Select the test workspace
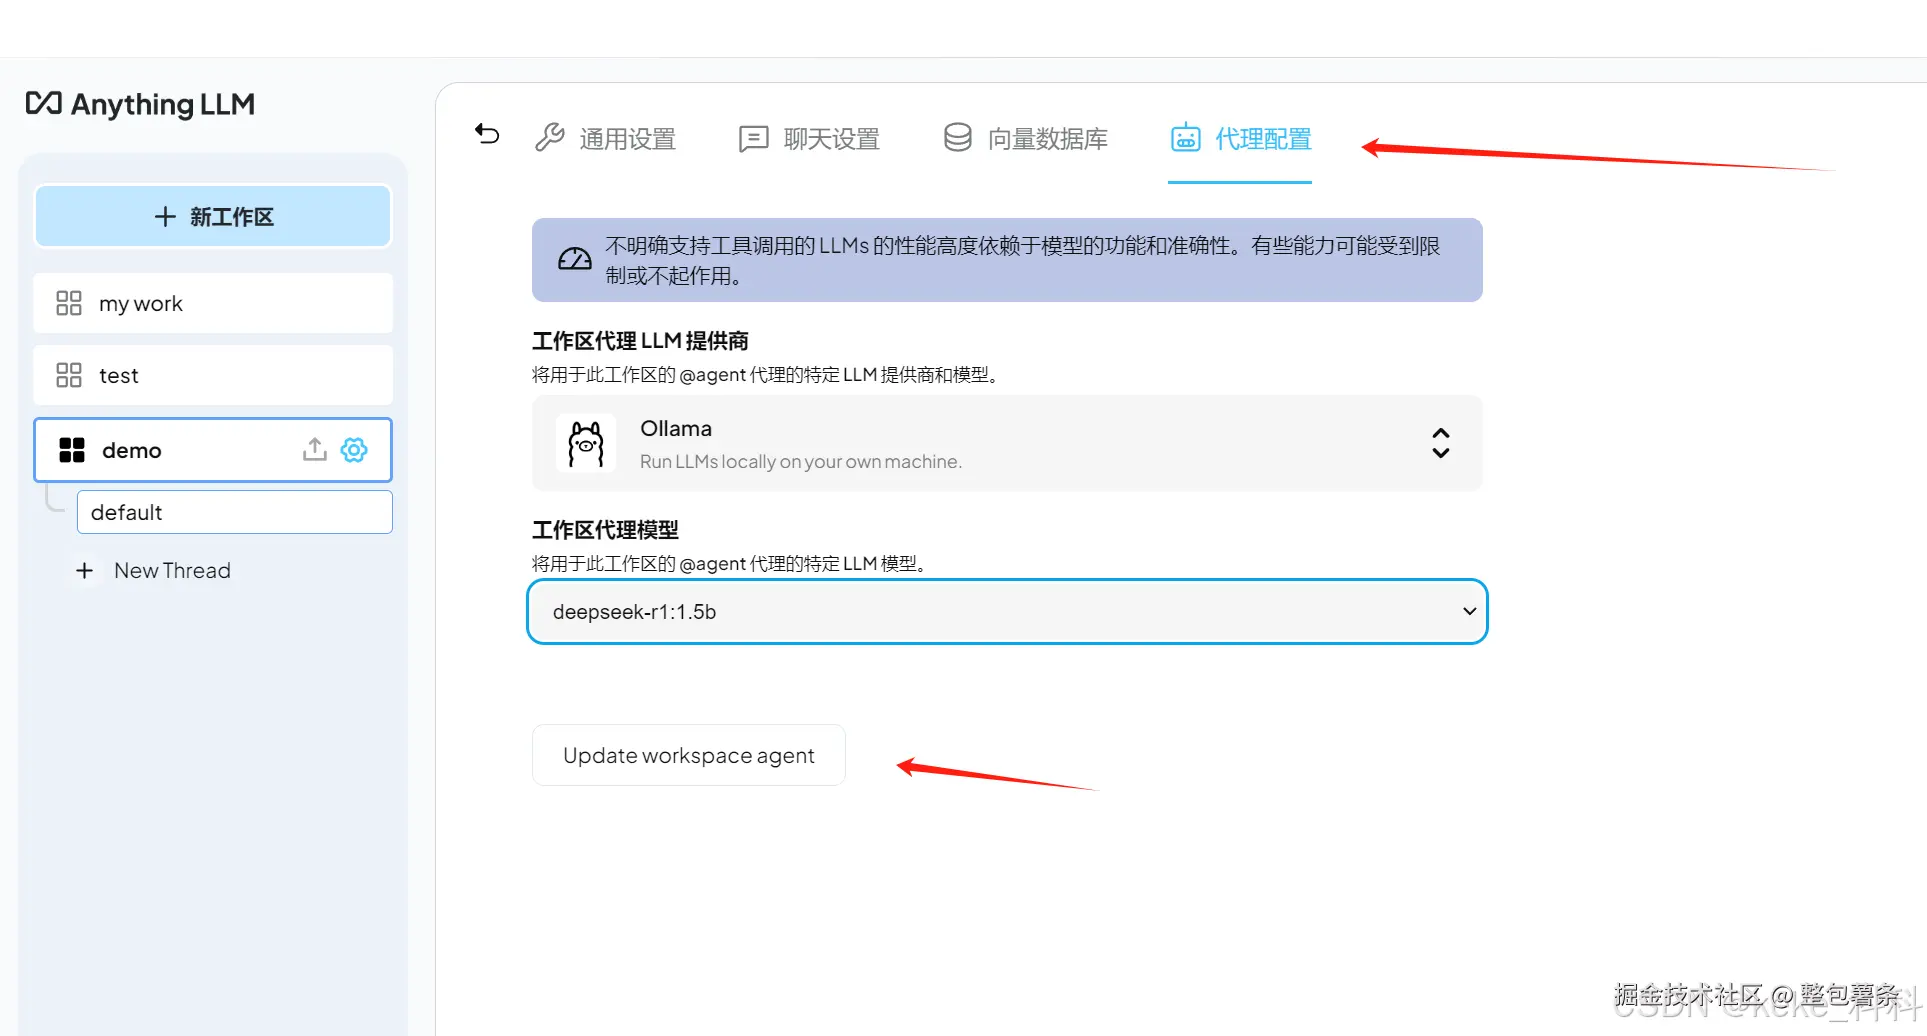 coord(118,375)
